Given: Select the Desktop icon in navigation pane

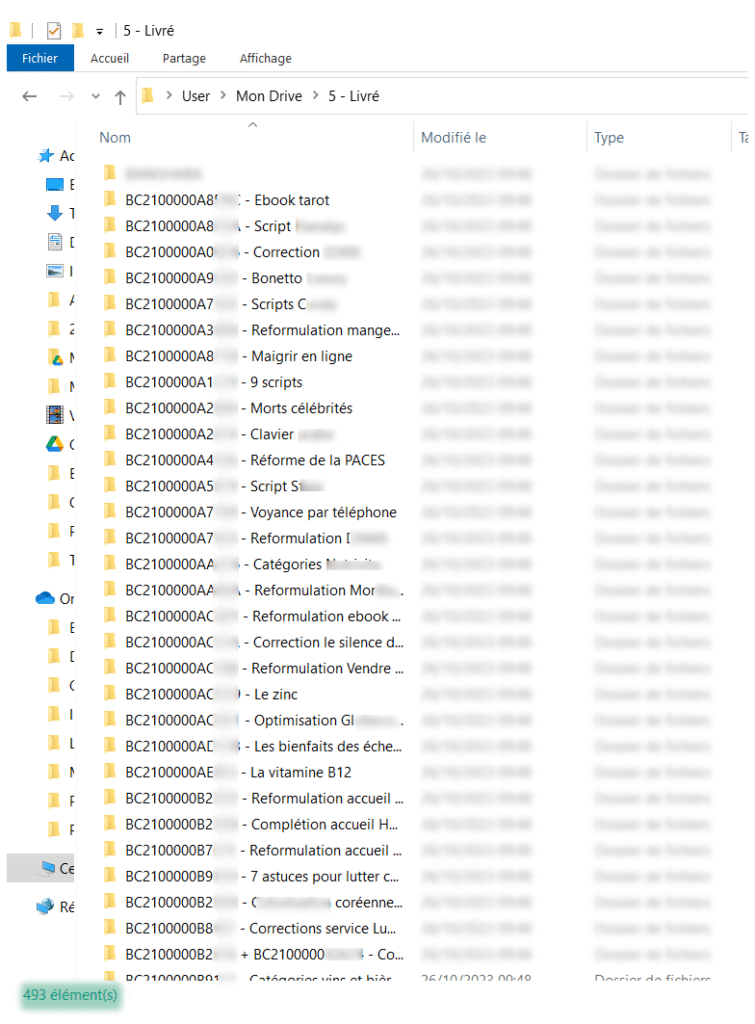Looking at the screenshot, I should [55, 184].
